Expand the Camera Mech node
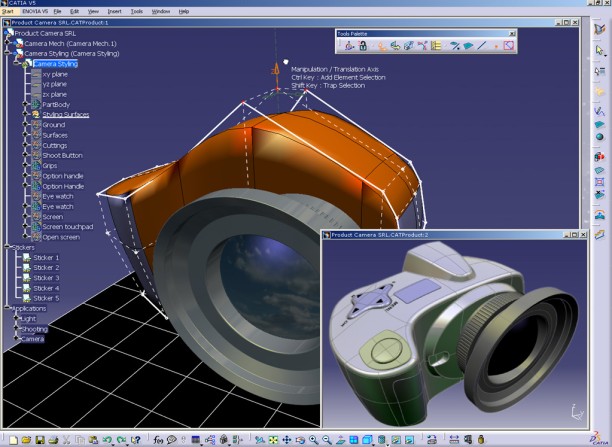612x447 pixels. pyautogui.click(x=7, y=42)
